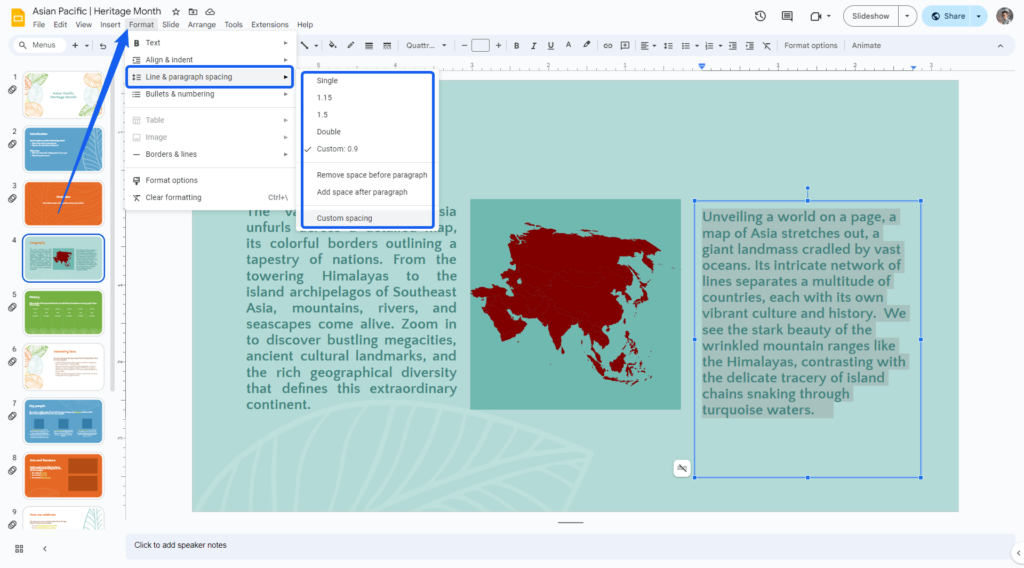Click the fill color paint bucket icon

[333, 46]
